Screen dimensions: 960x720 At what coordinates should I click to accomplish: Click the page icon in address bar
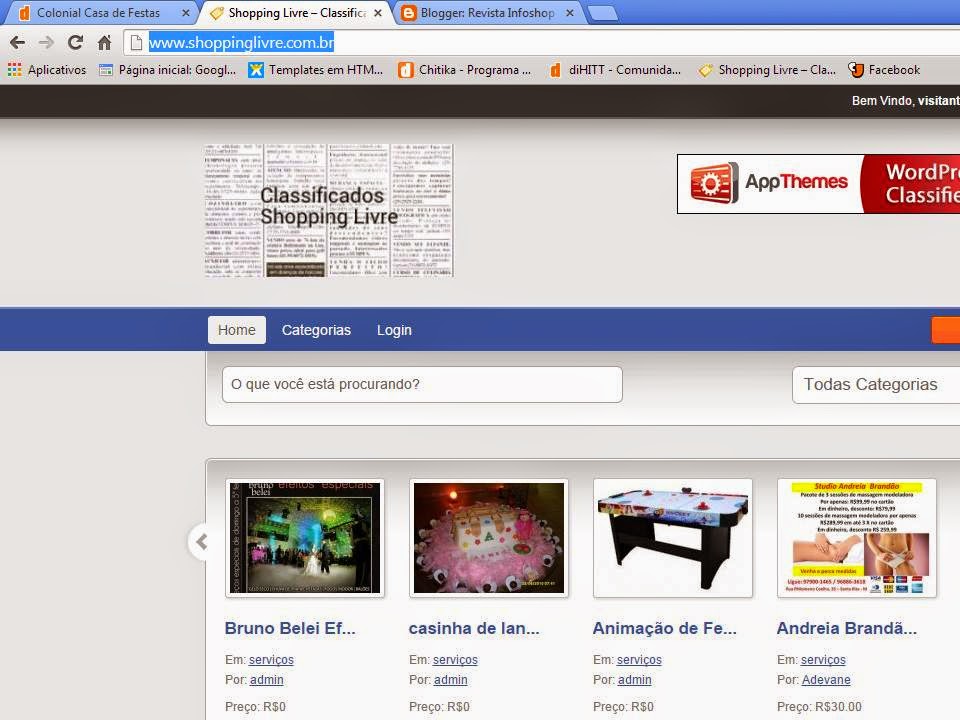[x=137, y=42]
